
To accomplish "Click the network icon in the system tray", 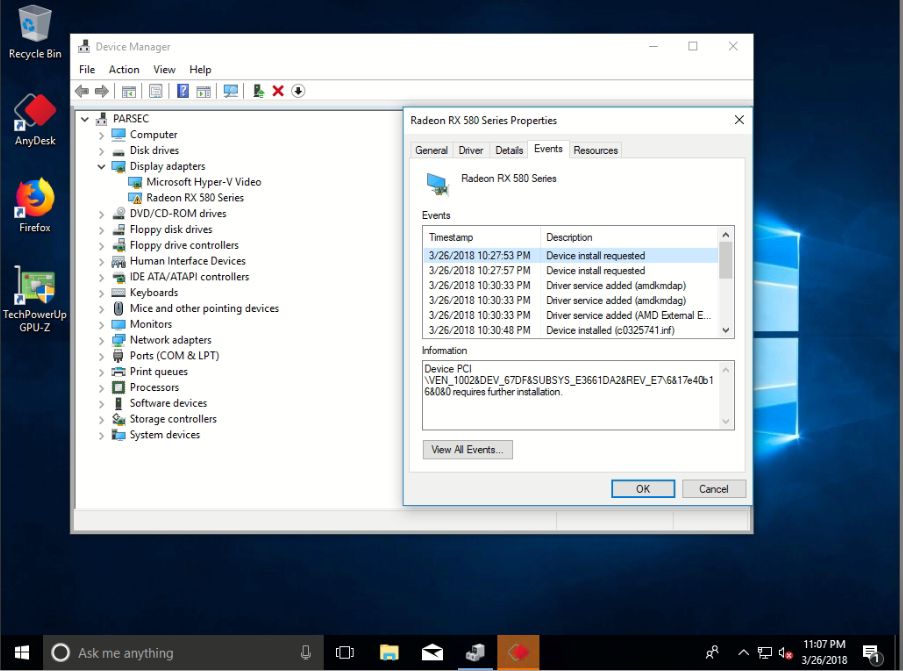I will [x=765, y=653].
